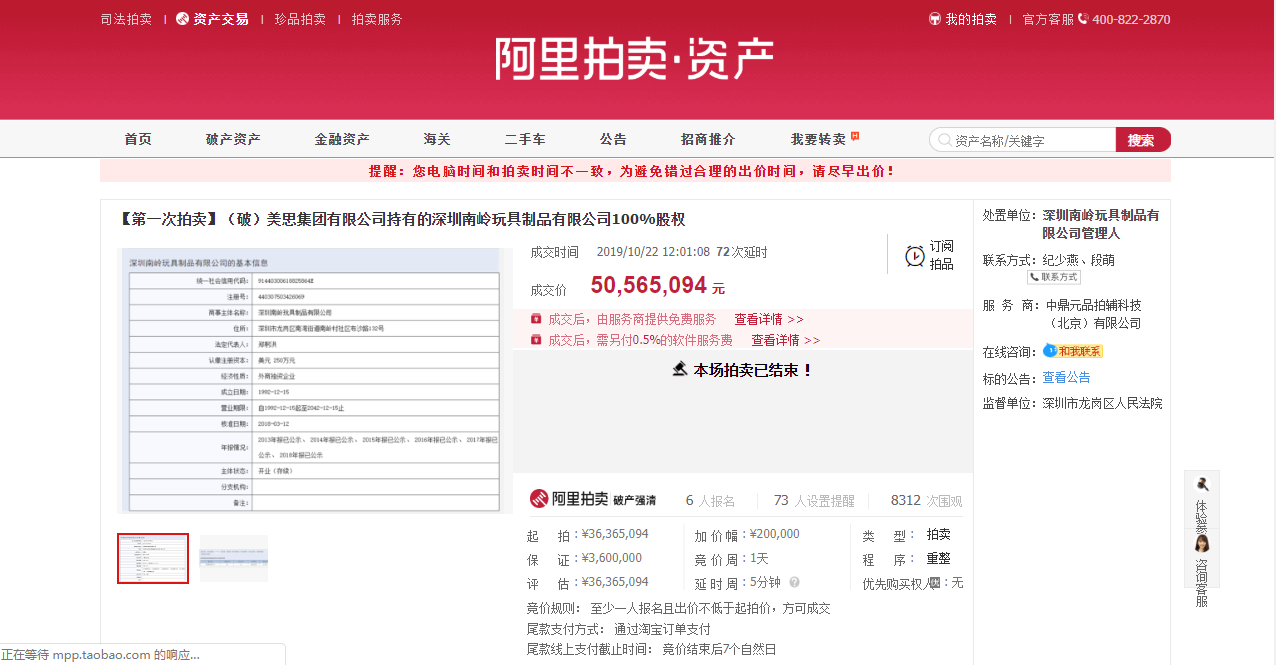This screenshot has height=665, width=1276.
Task: Click the hot badge beside 我要转卖
Action: [855, 136]
